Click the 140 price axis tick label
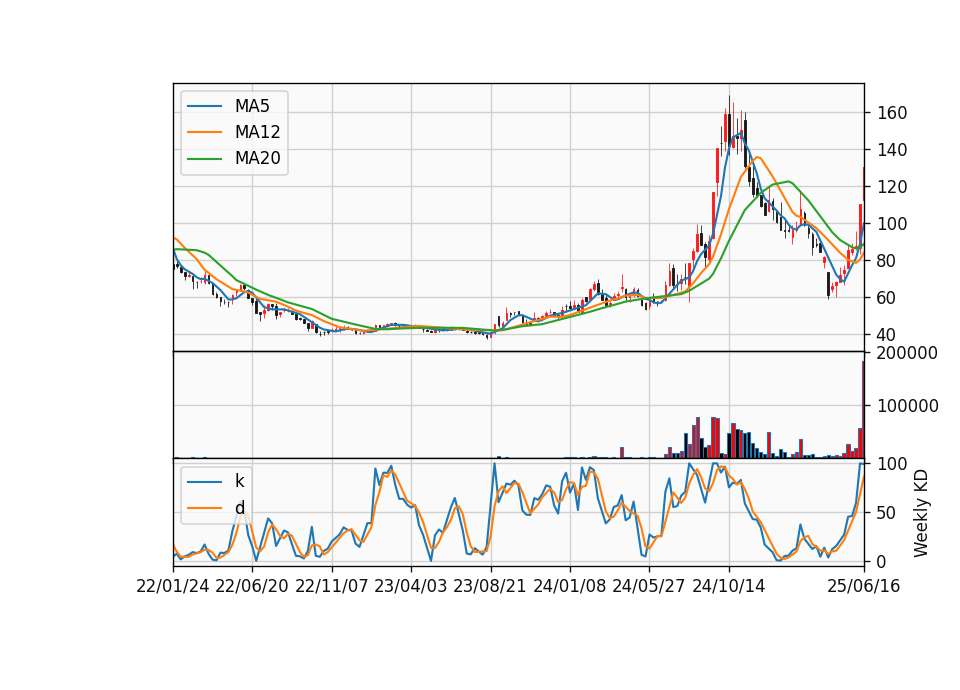The height and width of the screenshot is (690, 960). click(892, 150)
